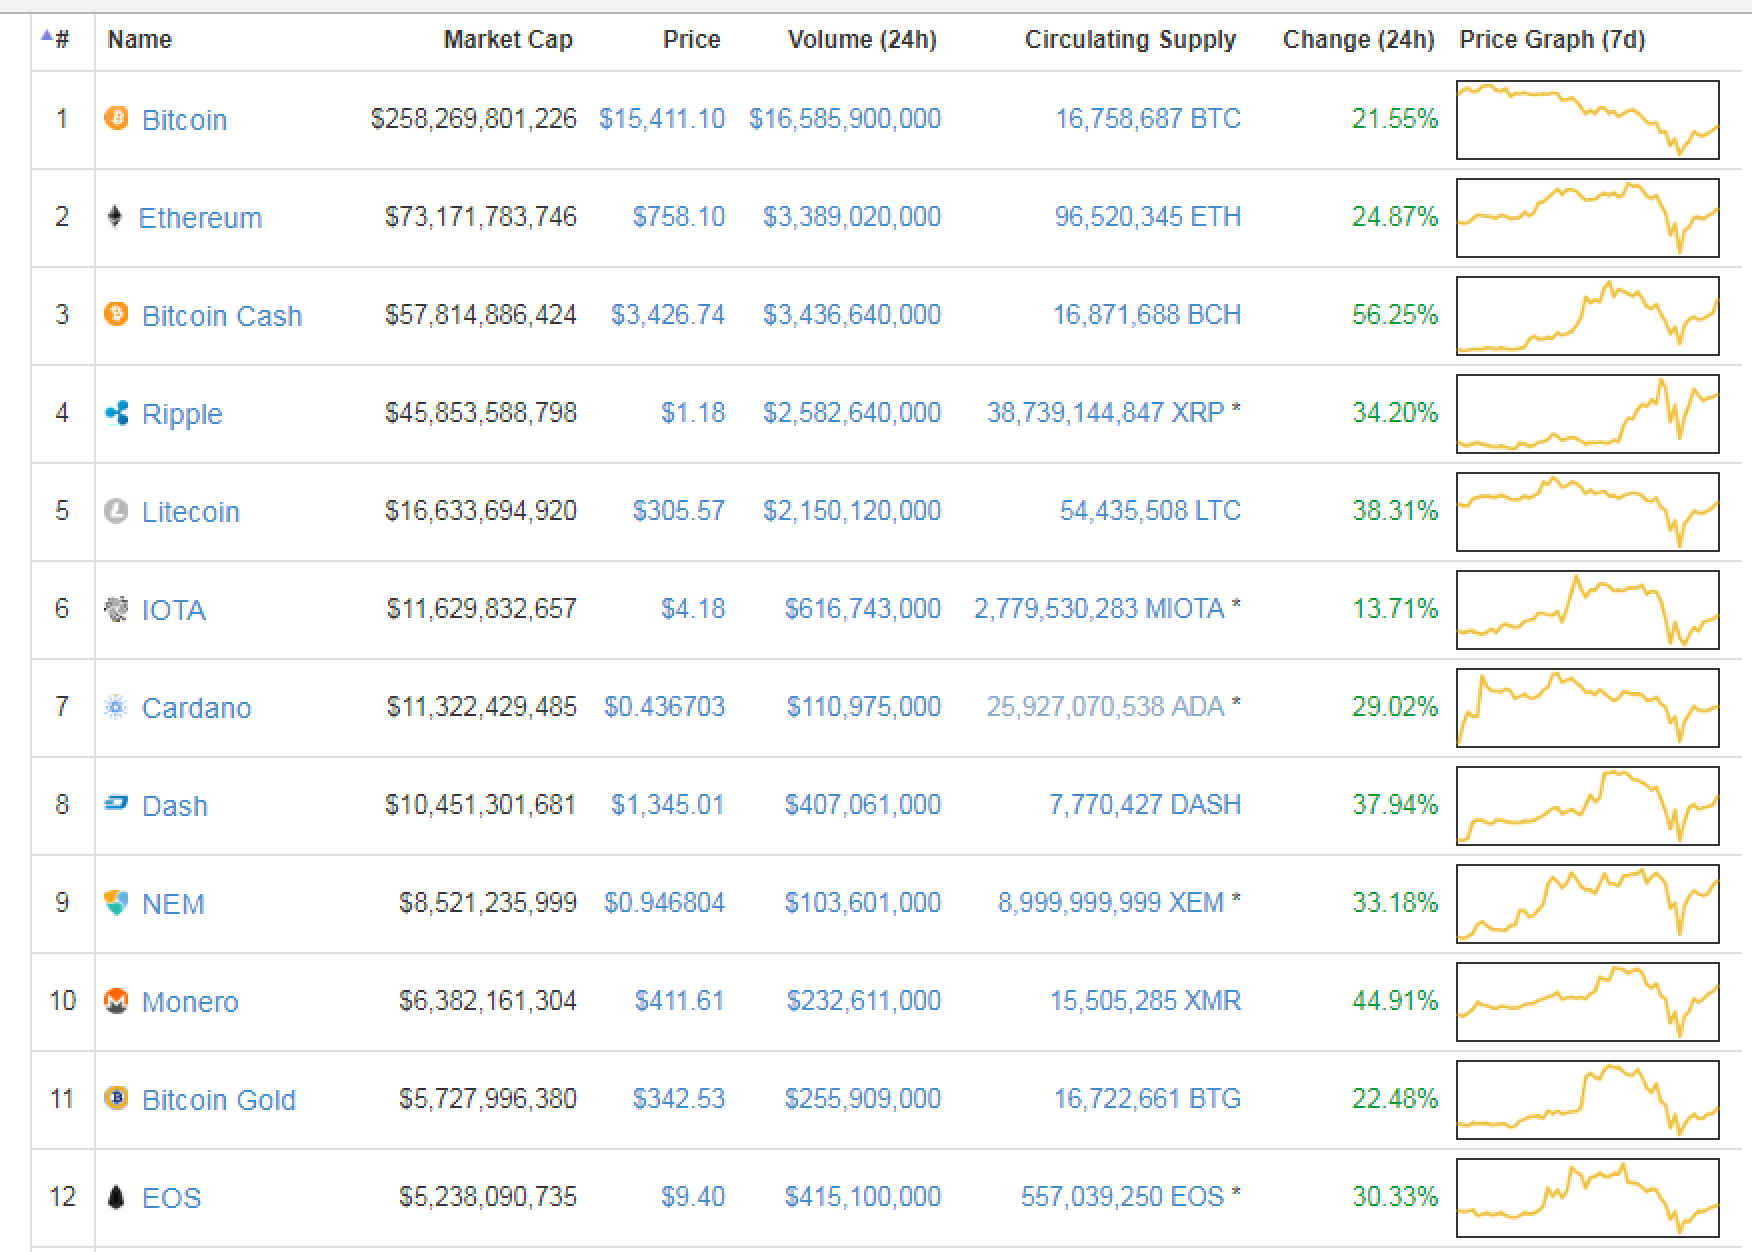
Task: Click the NEM shield logo icon
Action: 116,903
